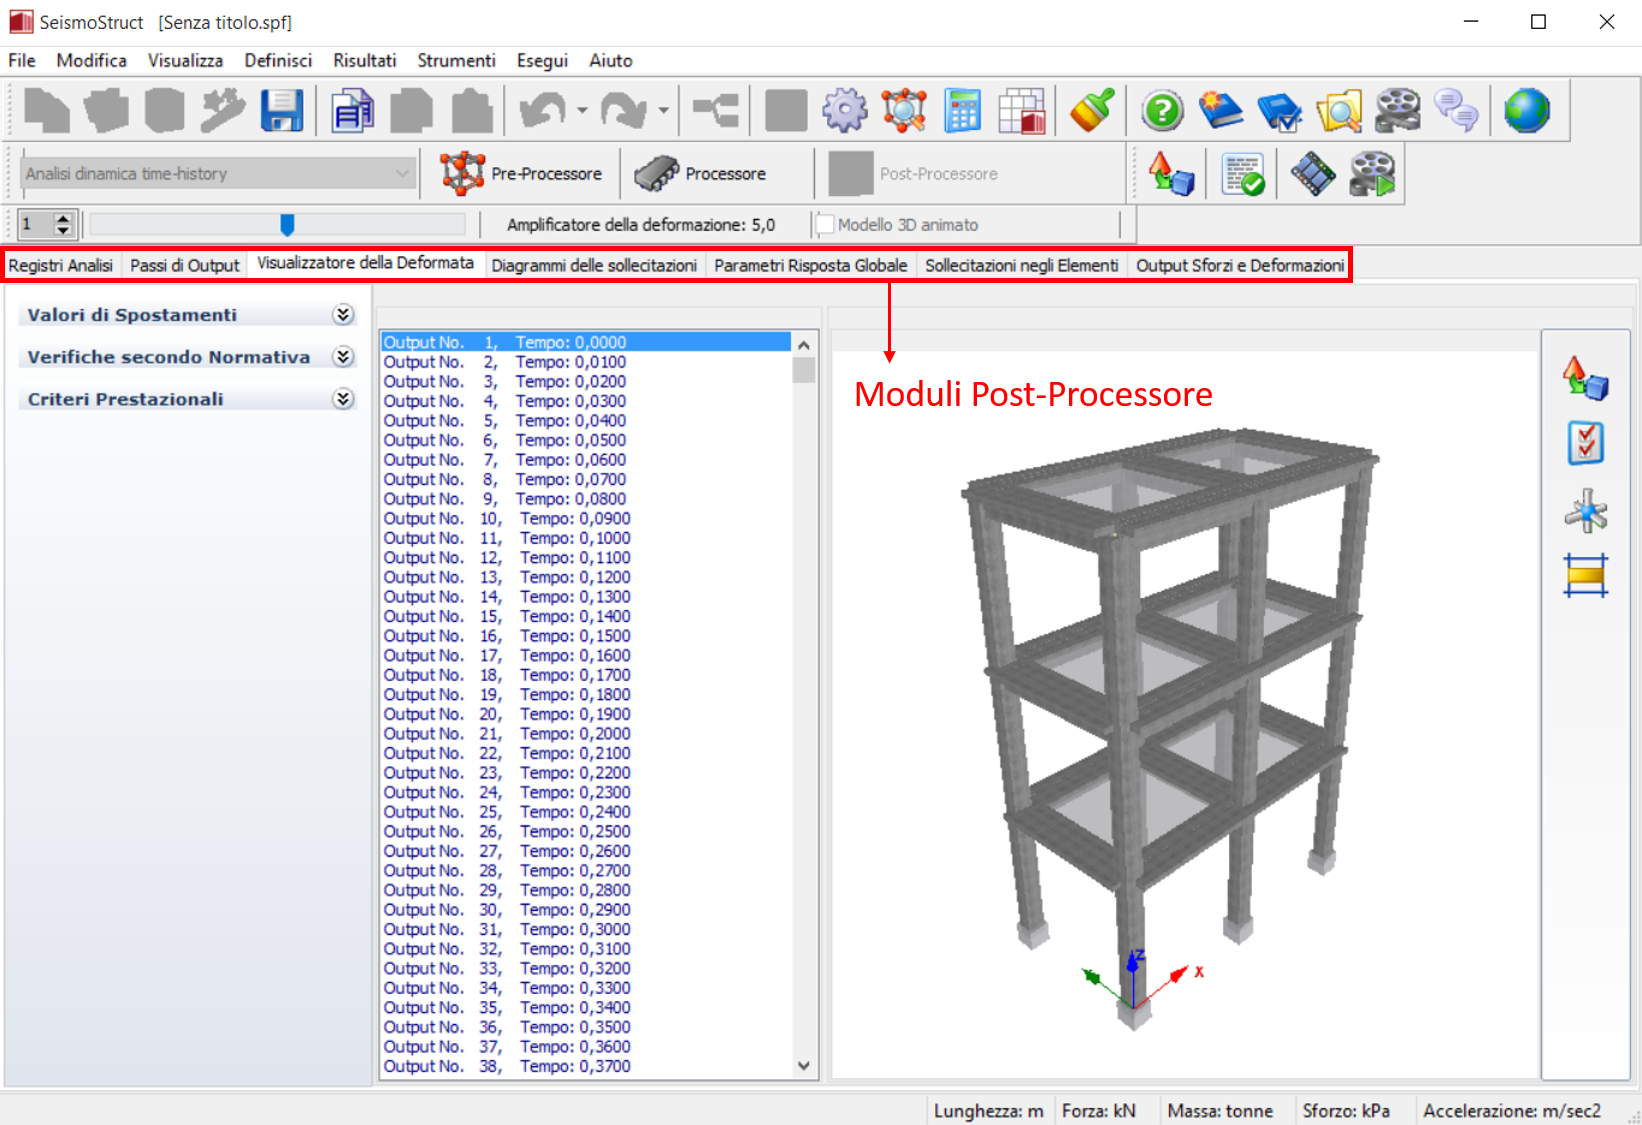
Task: Enable the Modello 3D animato checkbox
Action: [x=826, y=225]
